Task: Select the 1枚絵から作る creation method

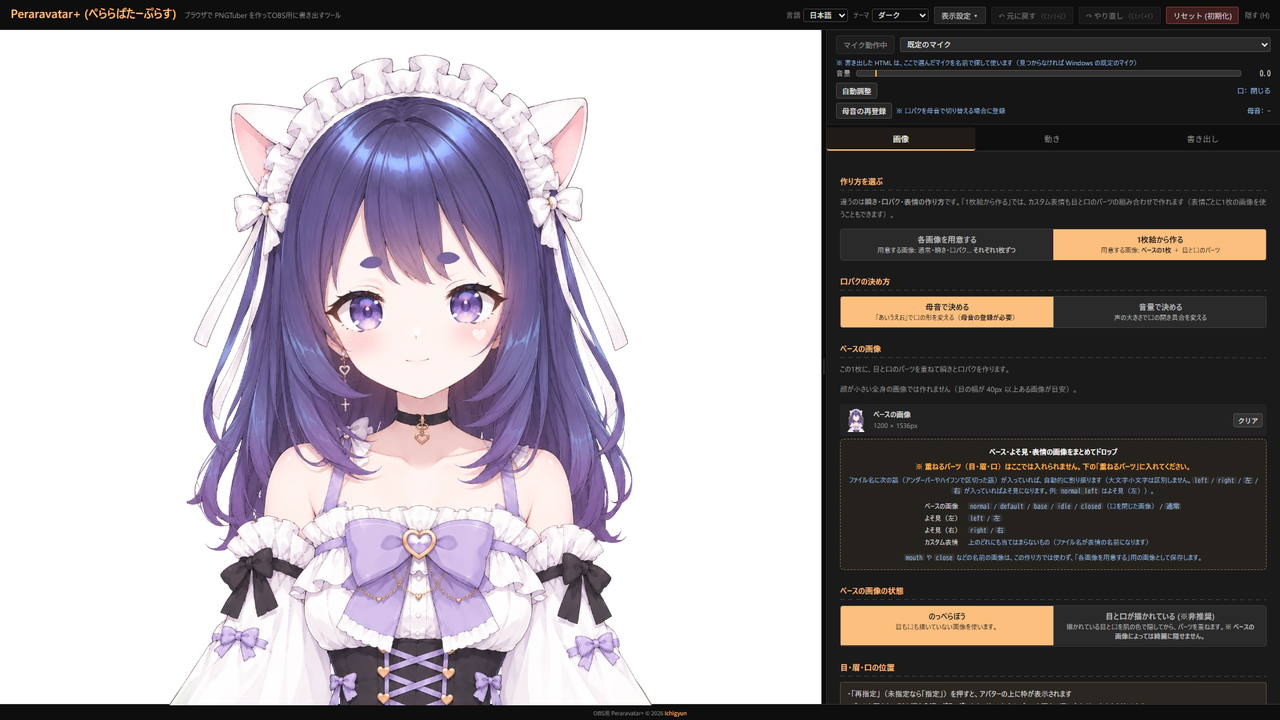Action: 1160,244
